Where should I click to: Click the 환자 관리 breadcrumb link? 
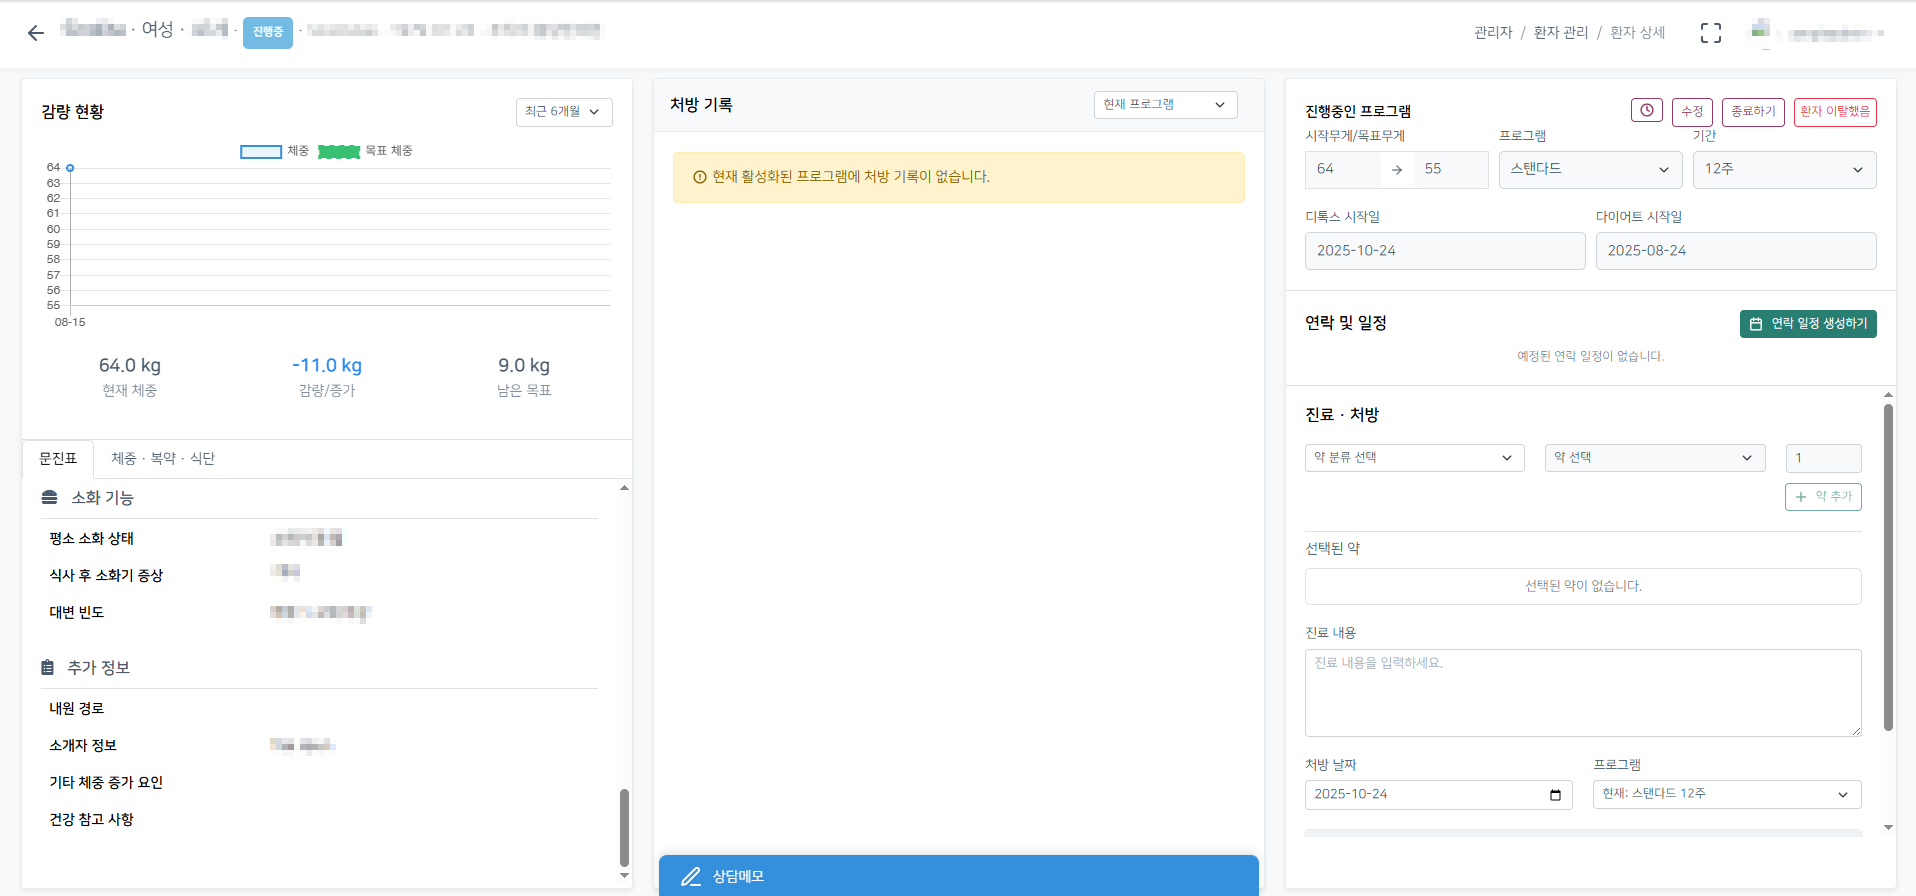click(1560, 33)
